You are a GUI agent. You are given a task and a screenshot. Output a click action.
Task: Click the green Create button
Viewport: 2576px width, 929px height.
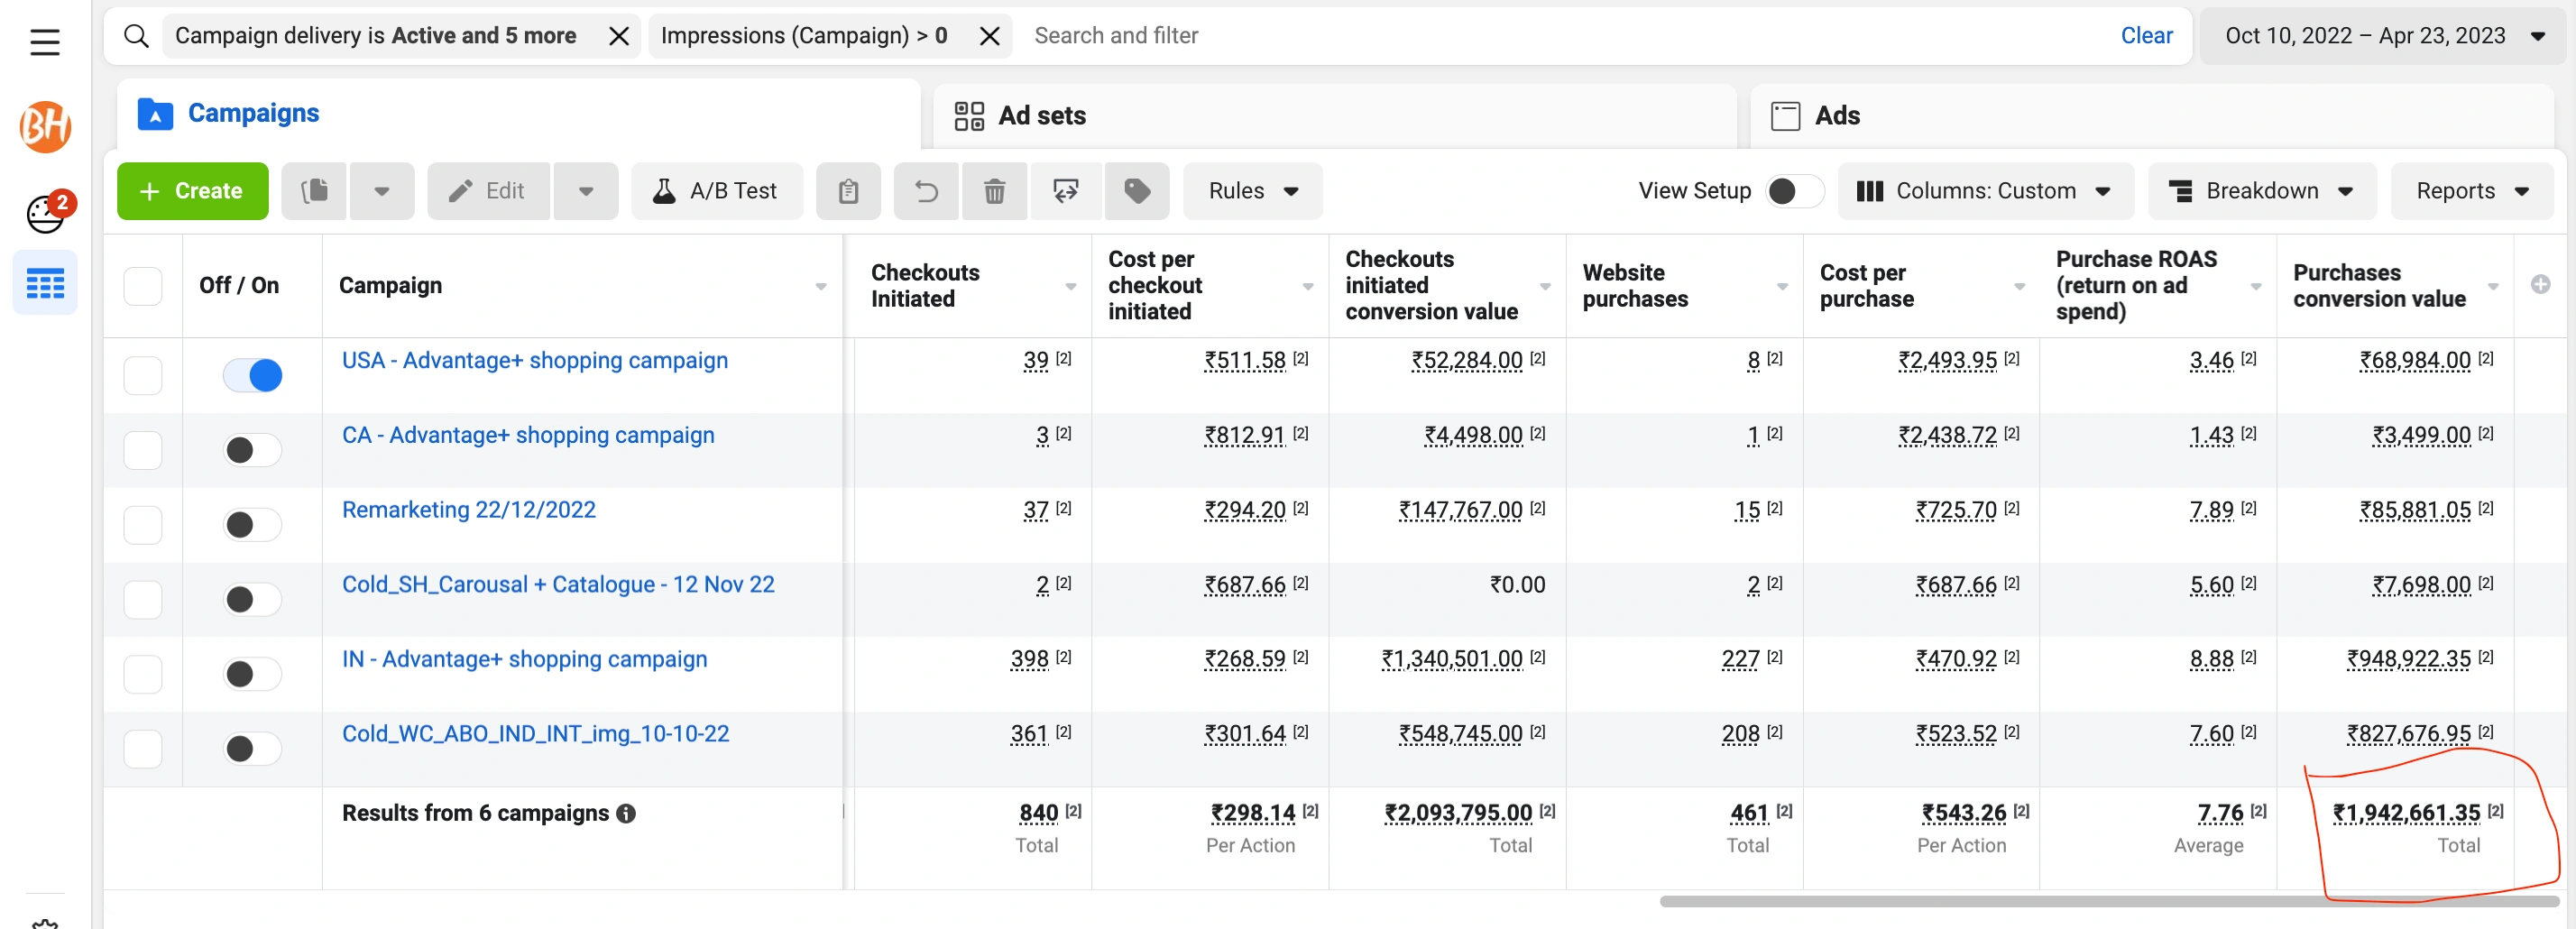tap(193, 191)
